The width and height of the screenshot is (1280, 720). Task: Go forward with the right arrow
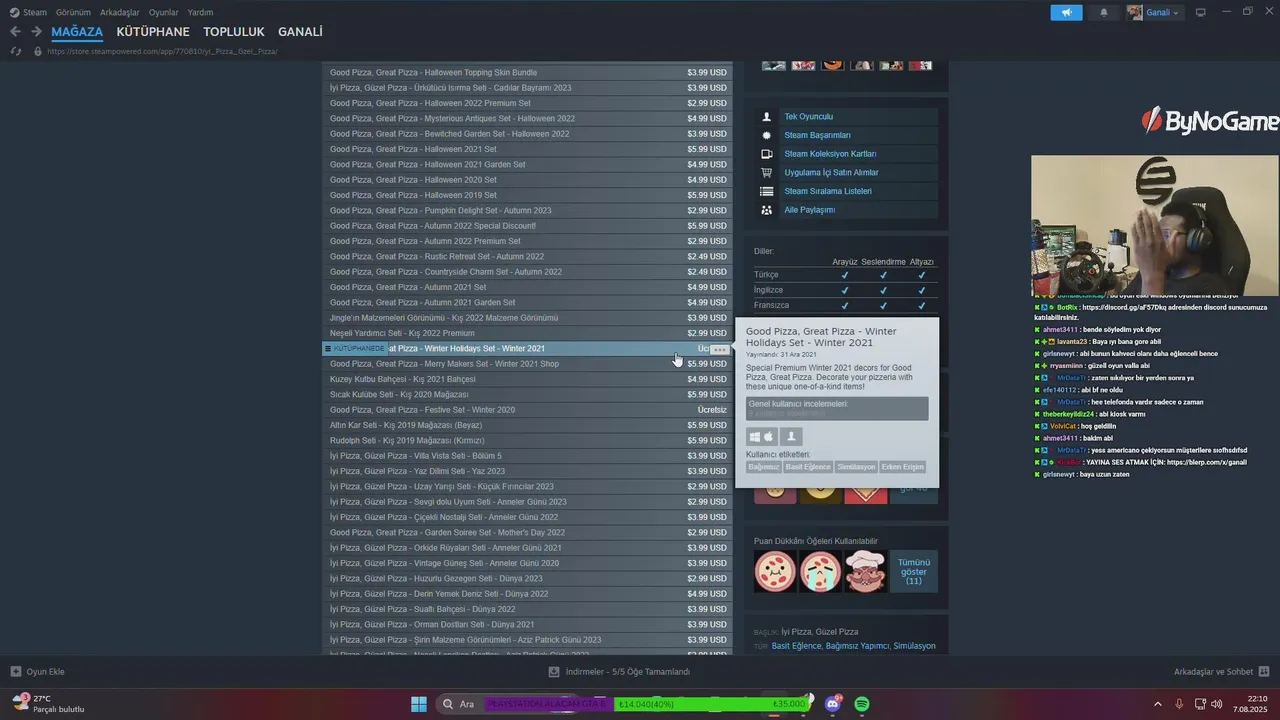point(36,32)
